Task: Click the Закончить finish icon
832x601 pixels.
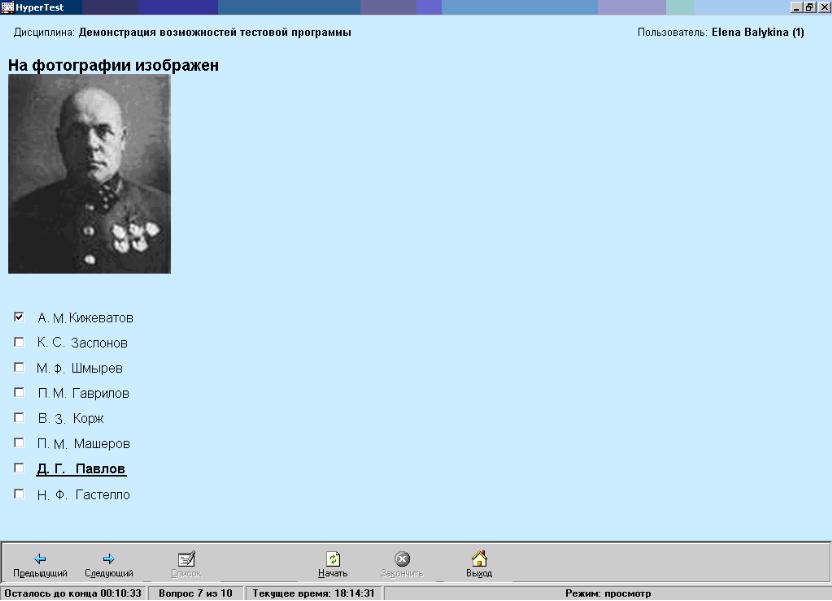Action: point(402,559)
